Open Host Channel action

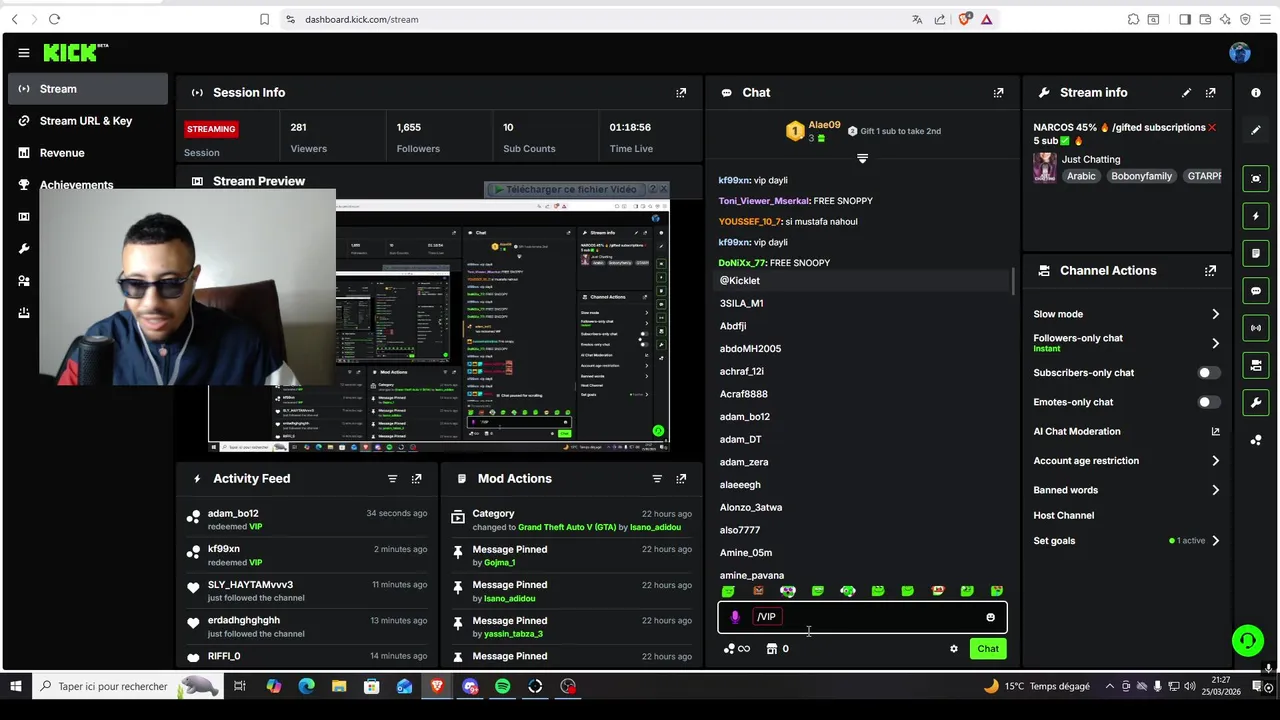click(x=1063, y=515)
